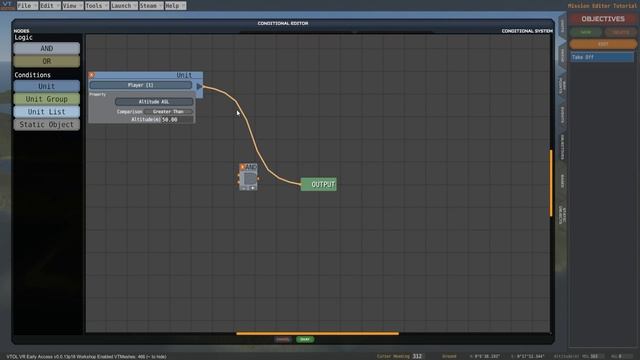640x360 pixels.
Task: Switch to the third vertical side tab
Action: [x=562, y=86]
